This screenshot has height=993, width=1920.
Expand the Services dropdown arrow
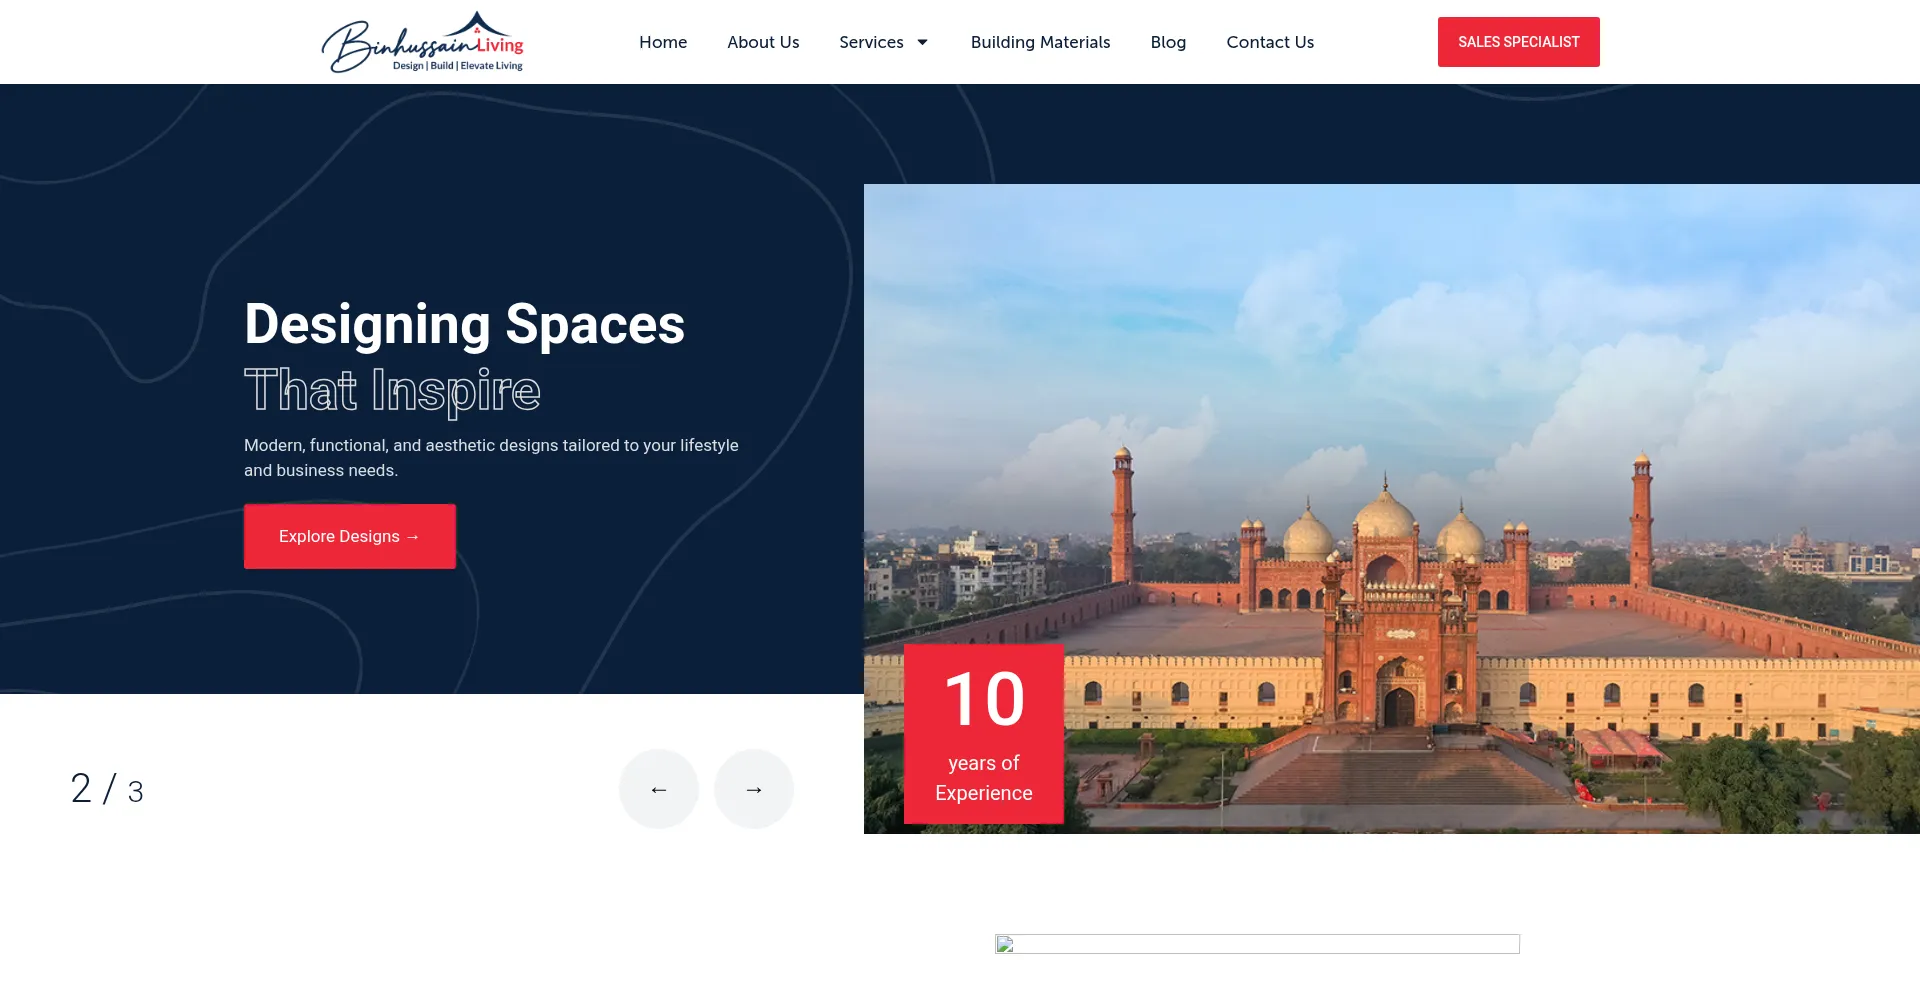[922, 42]
